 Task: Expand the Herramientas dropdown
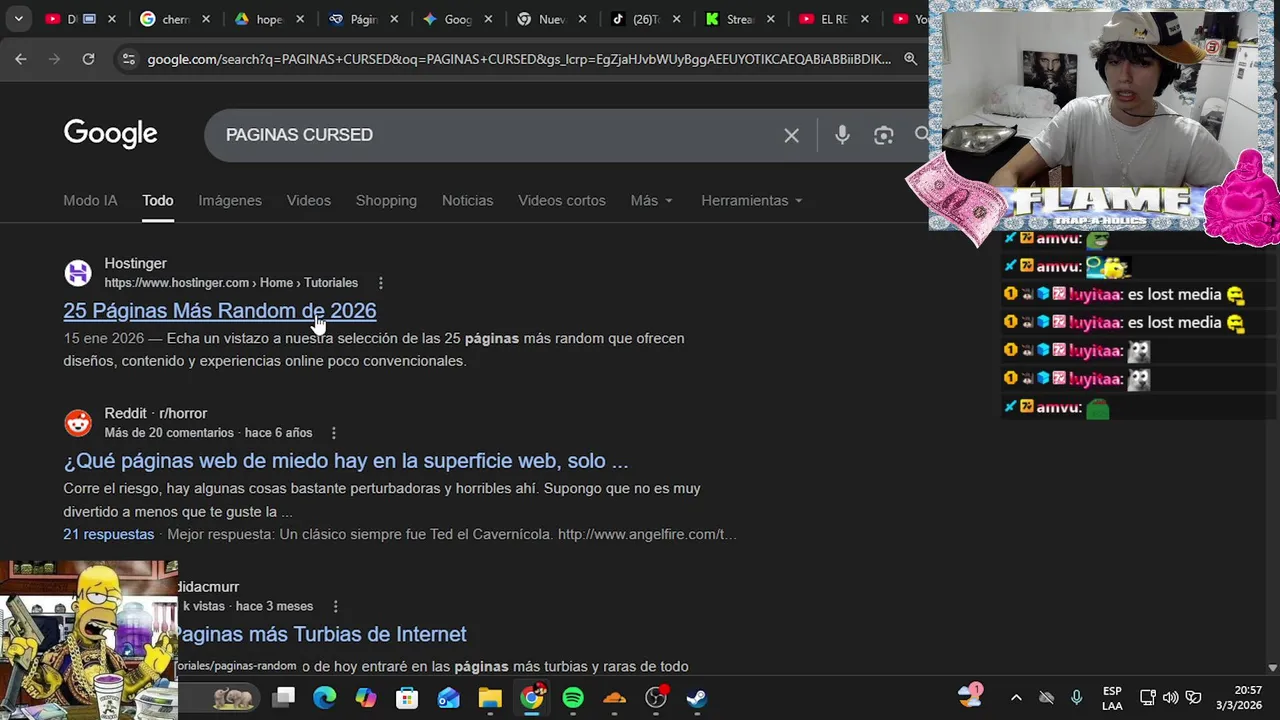point(752,200)
